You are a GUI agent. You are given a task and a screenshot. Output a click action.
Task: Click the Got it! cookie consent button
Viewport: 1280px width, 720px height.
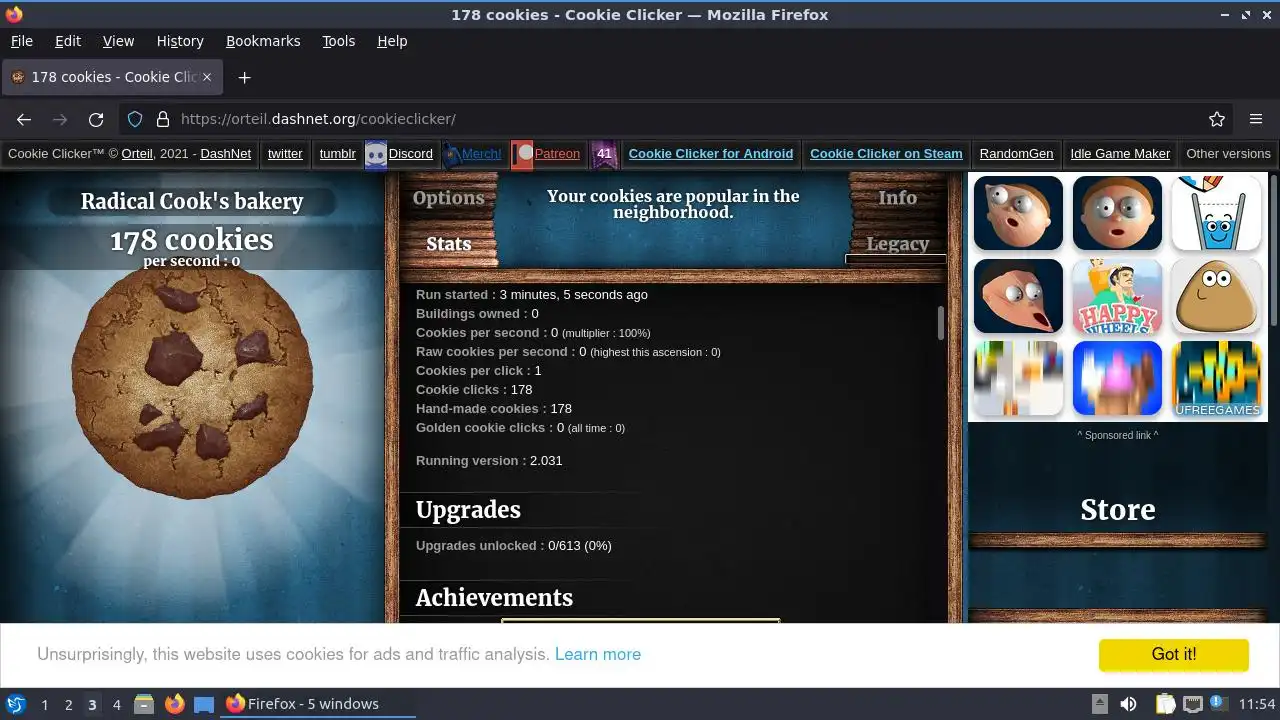[x=1173, y=654]
